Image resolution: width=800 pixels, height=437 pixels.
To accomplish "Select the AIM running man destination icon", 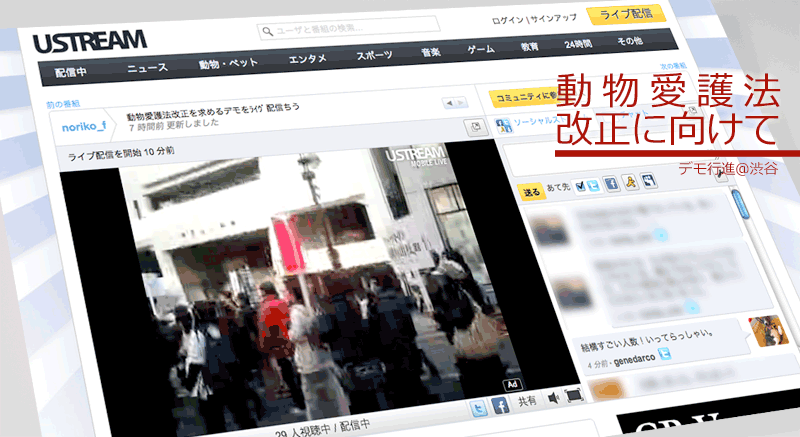I will [631, 182].
